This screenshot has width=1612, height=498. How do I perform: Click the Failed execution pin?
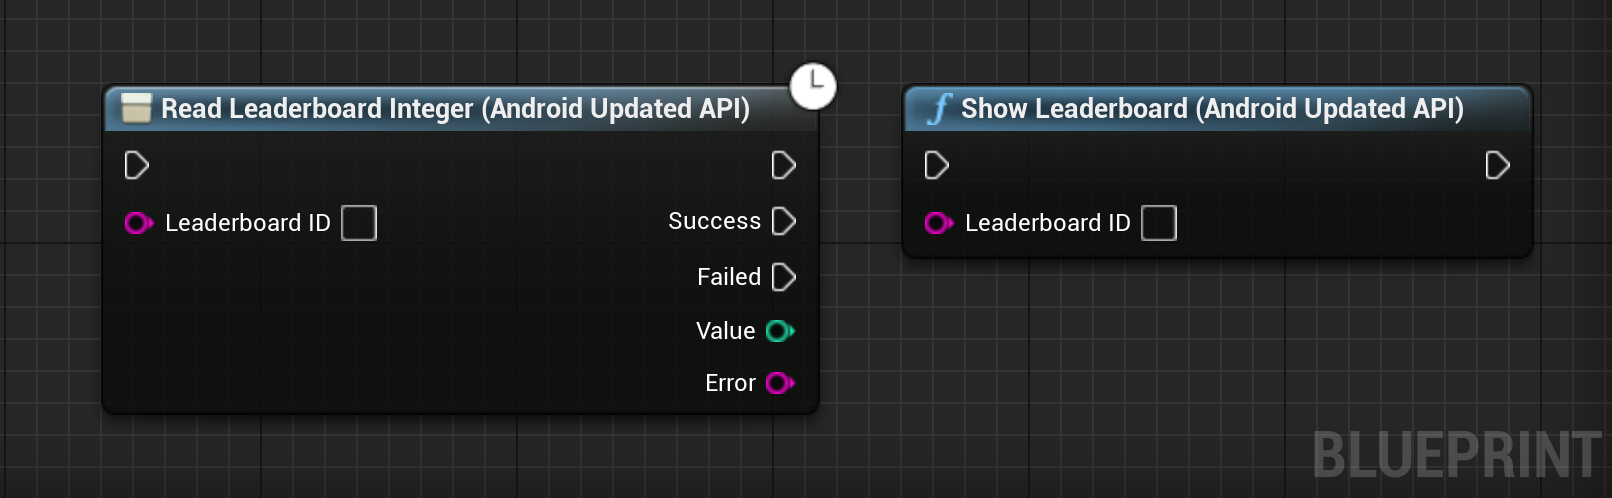784,277
